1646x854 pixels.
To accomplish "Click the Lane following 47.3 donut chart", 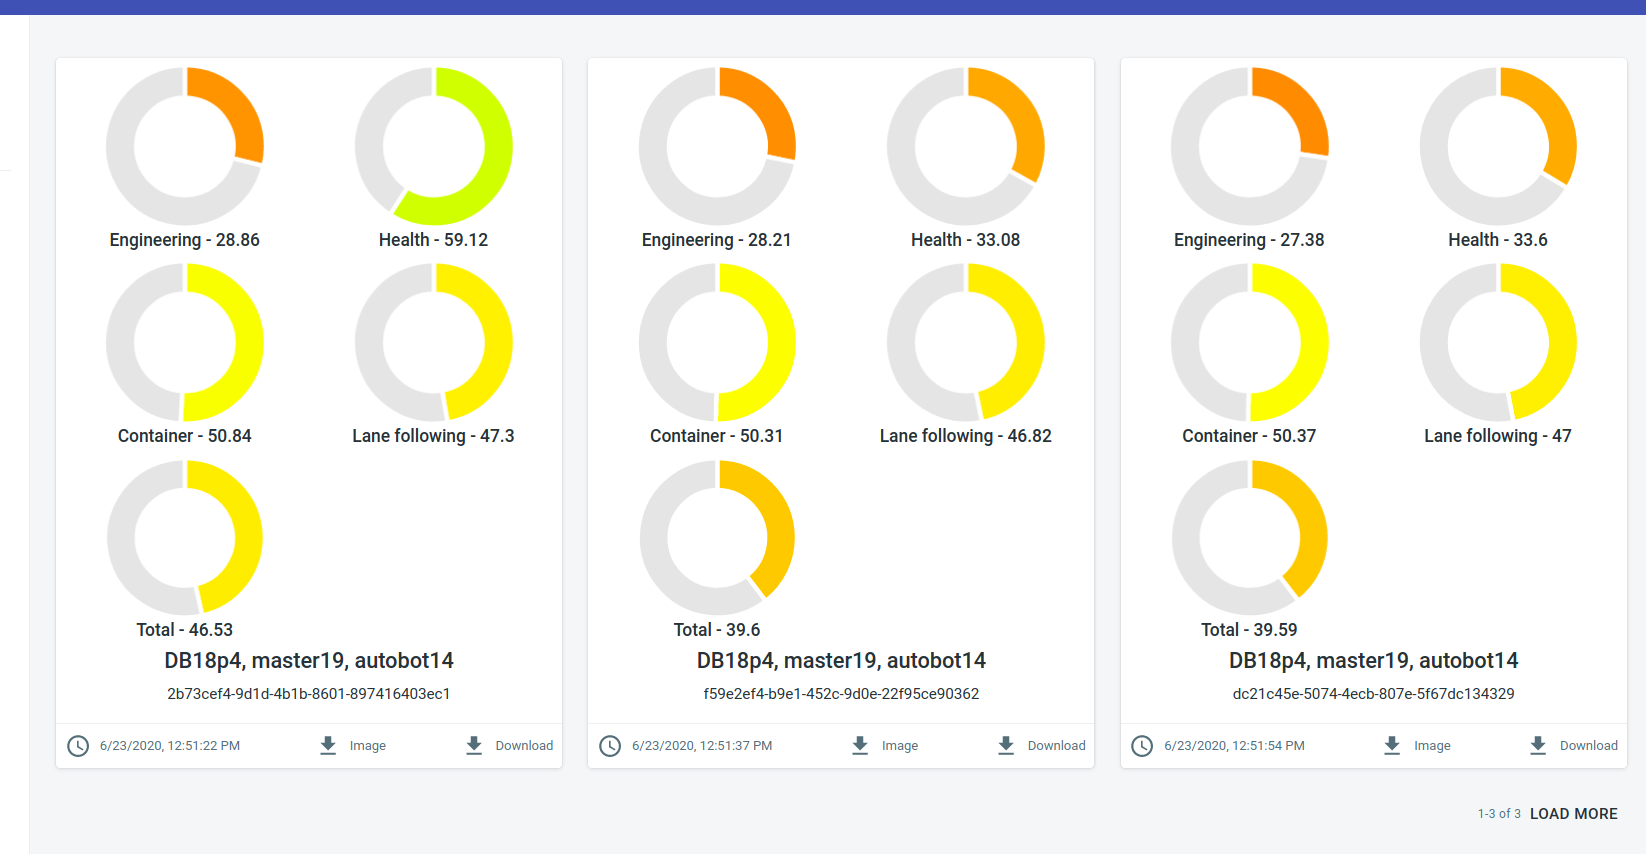I will point(433,342).
